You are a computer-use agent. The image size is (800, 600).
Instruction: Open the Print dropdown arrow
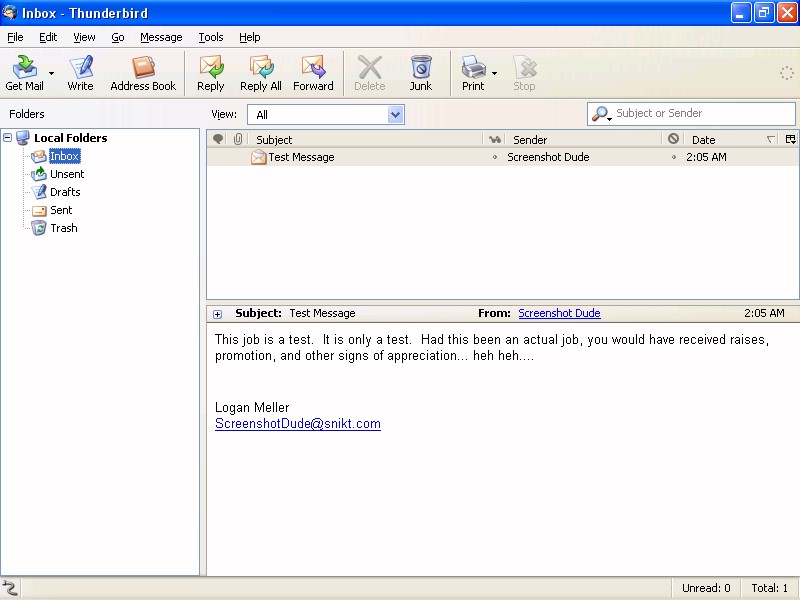(494, 73)
